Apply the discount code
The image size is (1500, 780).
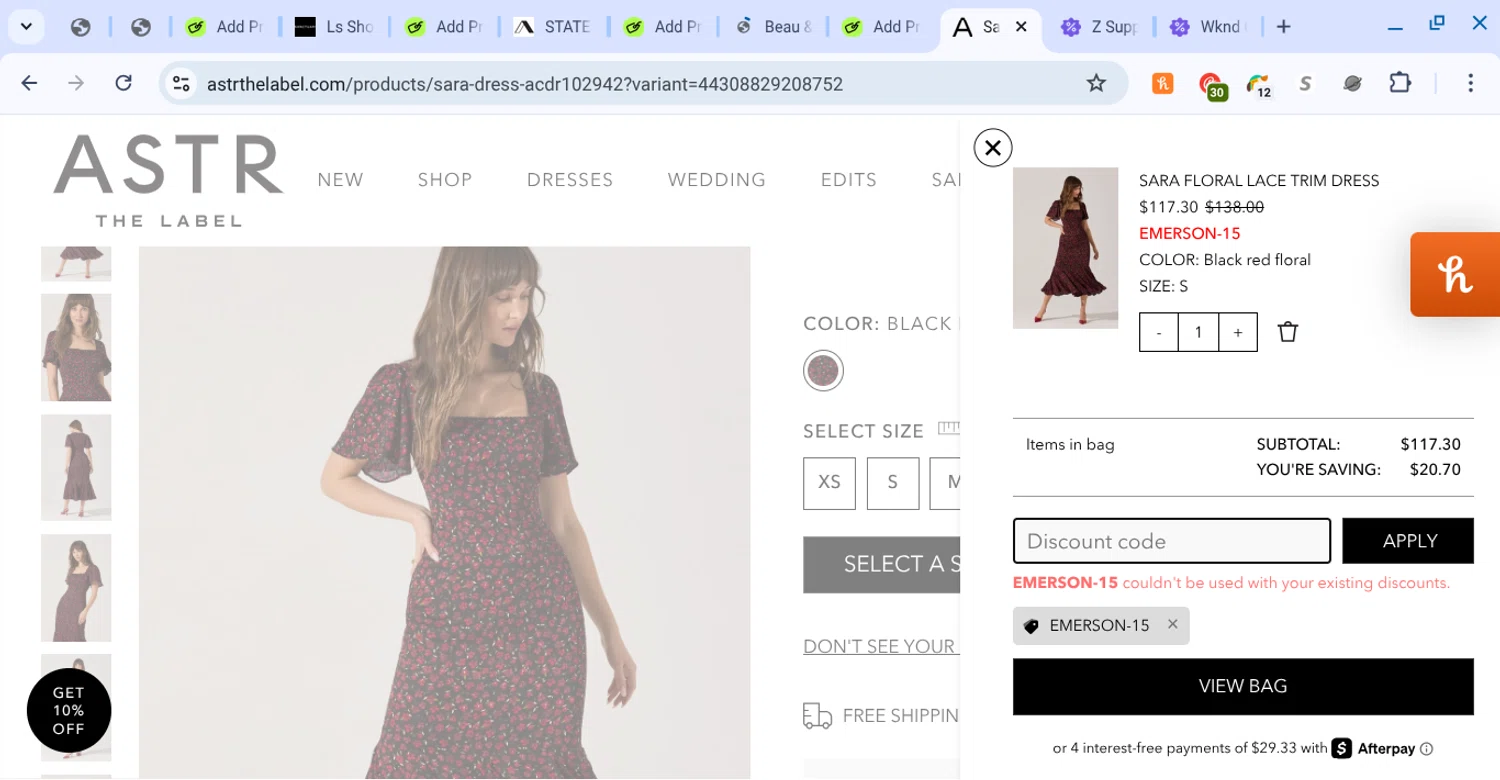[1408, 541]
